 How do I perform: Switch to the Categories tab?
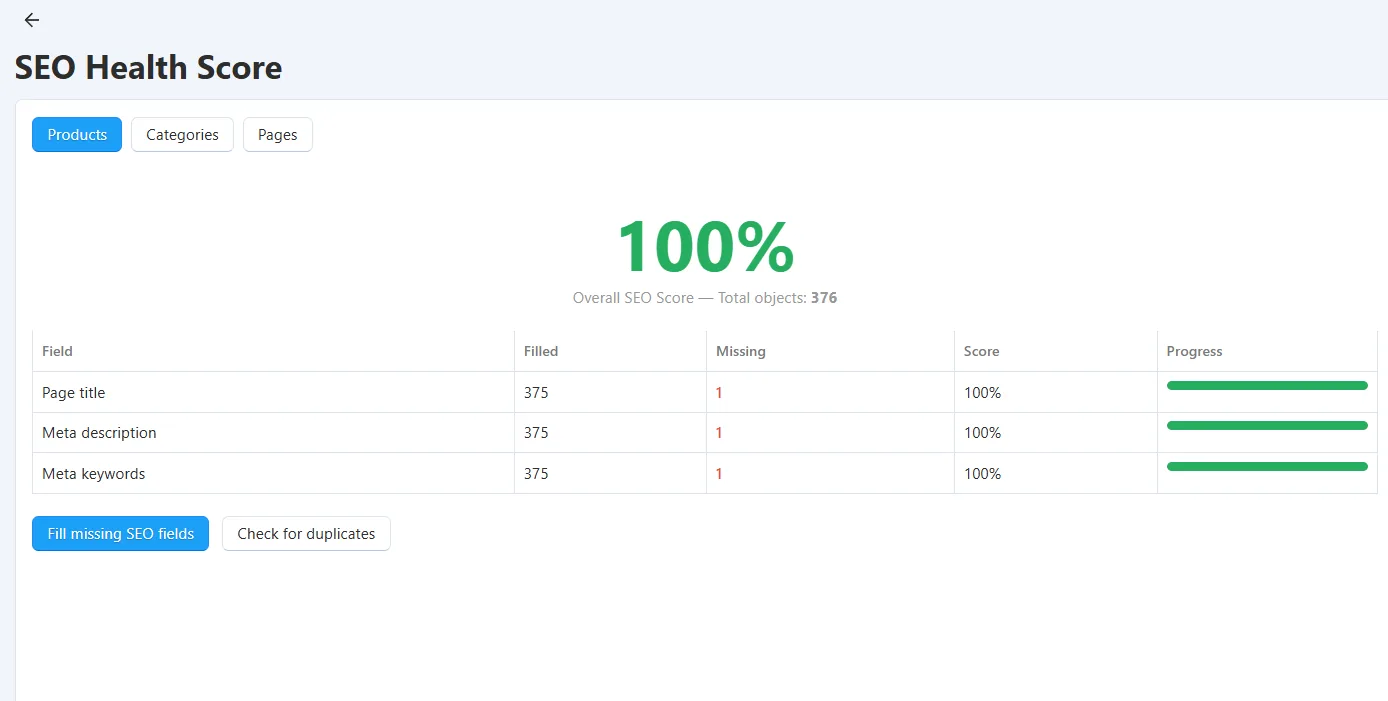(182, 135)
